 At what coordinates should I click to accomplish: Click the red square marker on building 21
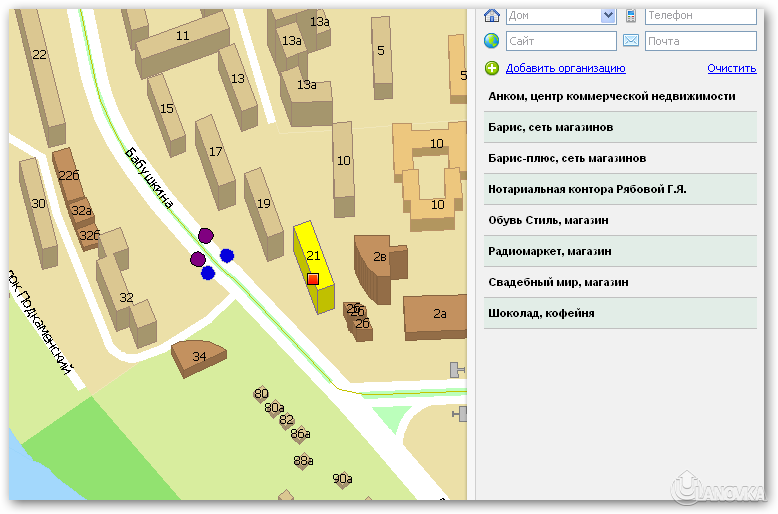click(313, 279)
